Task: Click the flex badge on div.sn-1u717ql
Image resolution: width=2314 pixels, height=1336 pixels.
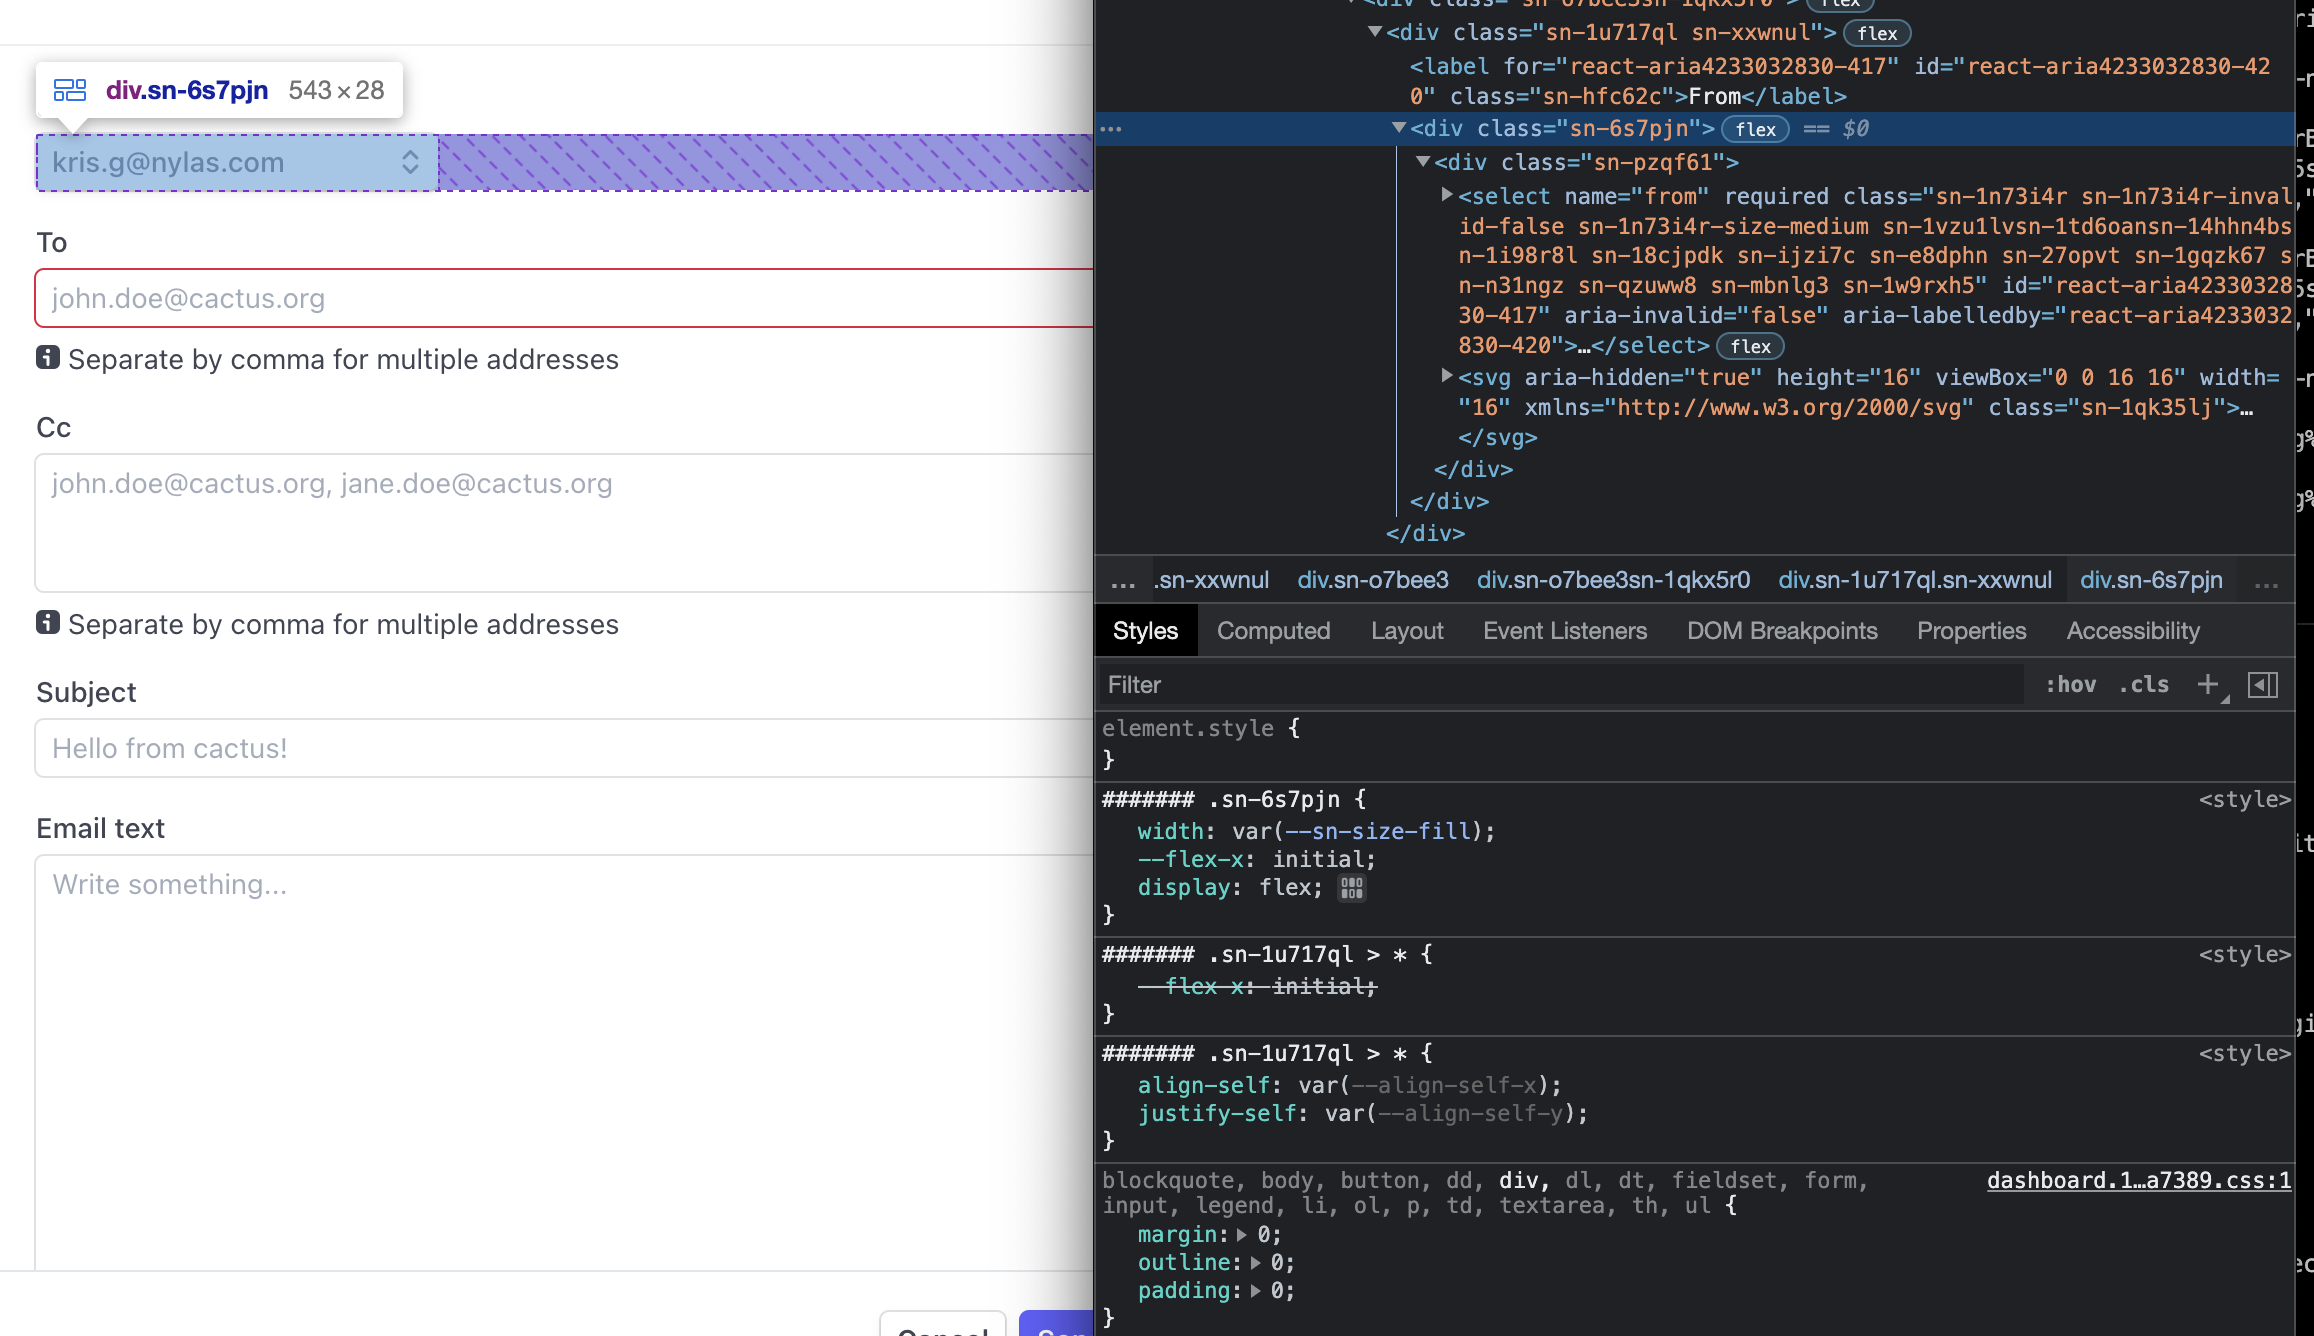Action: (1877, 33)
